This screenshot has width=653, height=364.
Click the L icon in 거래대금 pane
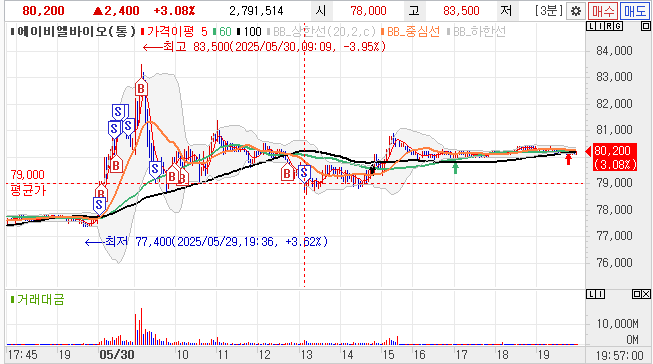591,294
